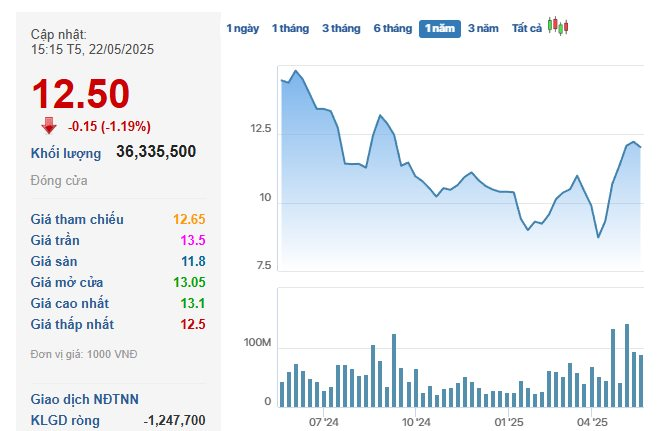Click the Giá sàn value 11.8
Viewport: 660px width, 431px height.
click(x=192, y=261)
